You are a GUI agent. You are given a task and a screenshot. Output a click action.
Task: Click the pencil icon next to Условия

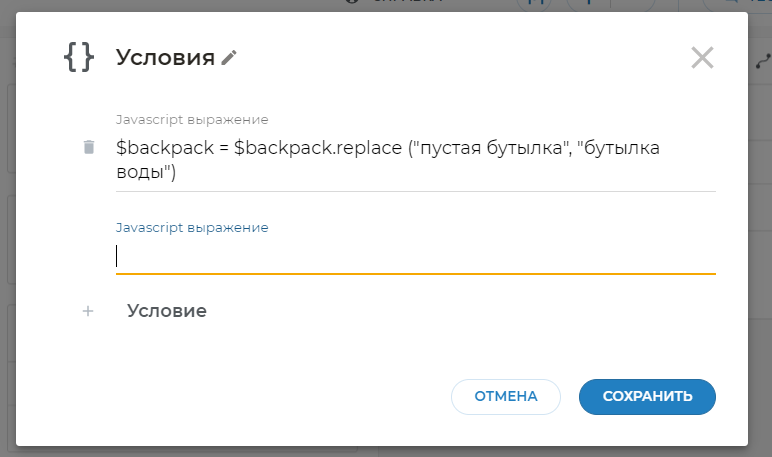pyautogui.click(x=230, y=58)
